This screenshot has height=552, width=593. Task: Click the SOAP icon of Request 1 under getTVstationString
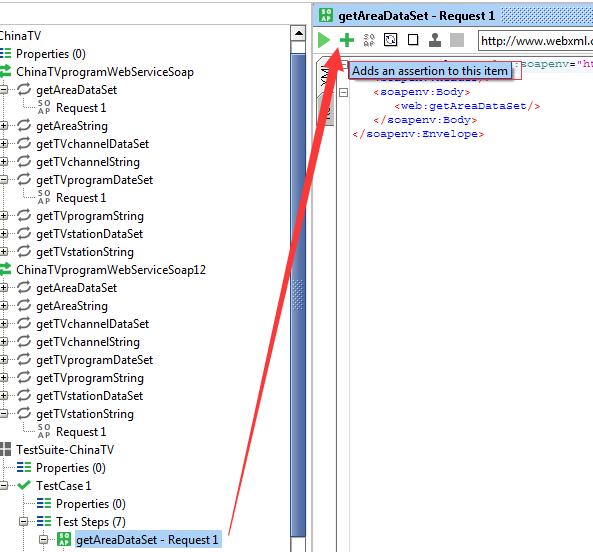44,431
